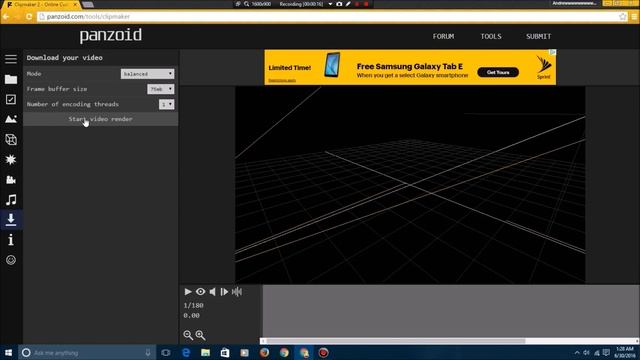
Task: Open the music note audio icon in sidebar
Action: (x=11, y=200)
